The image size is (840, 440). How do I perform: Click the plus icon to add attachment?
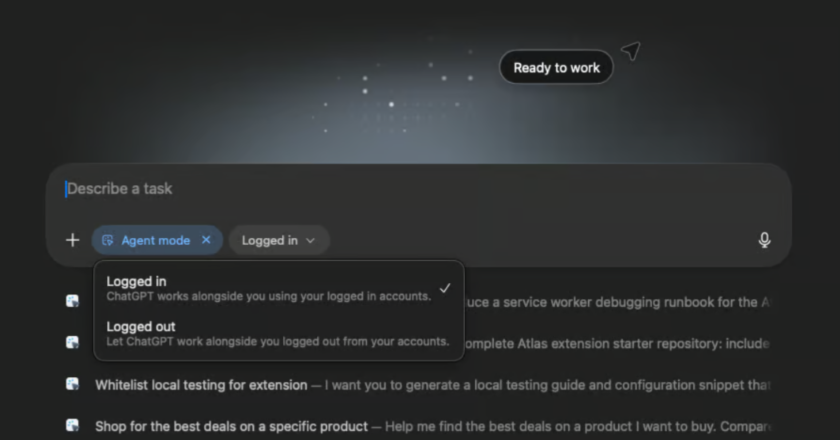(72, 240)
